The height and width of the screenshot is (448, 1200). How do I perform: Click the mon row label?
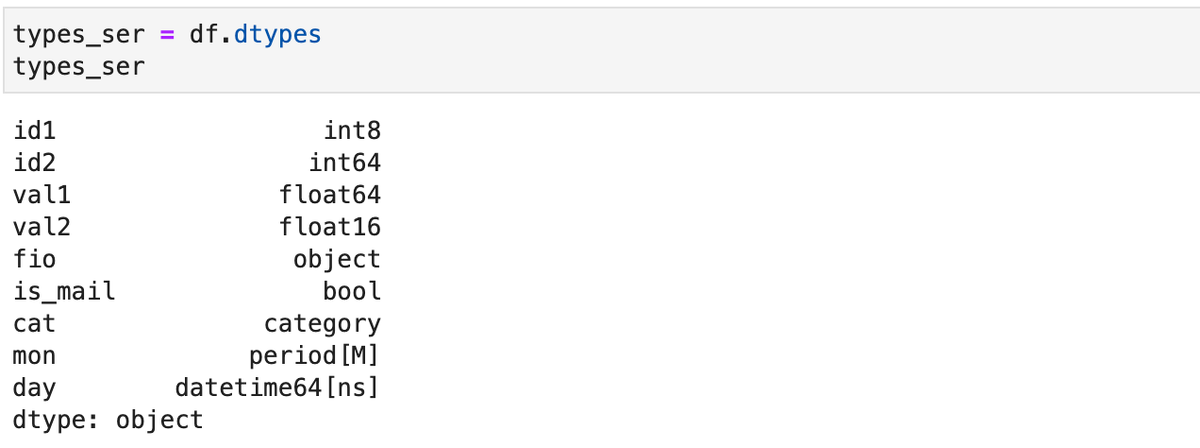35,356
